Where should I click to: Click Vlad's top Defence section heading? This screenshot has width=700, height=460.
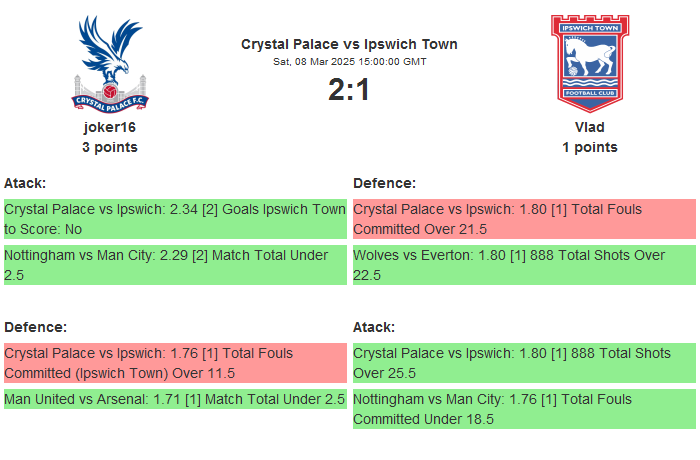pos(384,183)
